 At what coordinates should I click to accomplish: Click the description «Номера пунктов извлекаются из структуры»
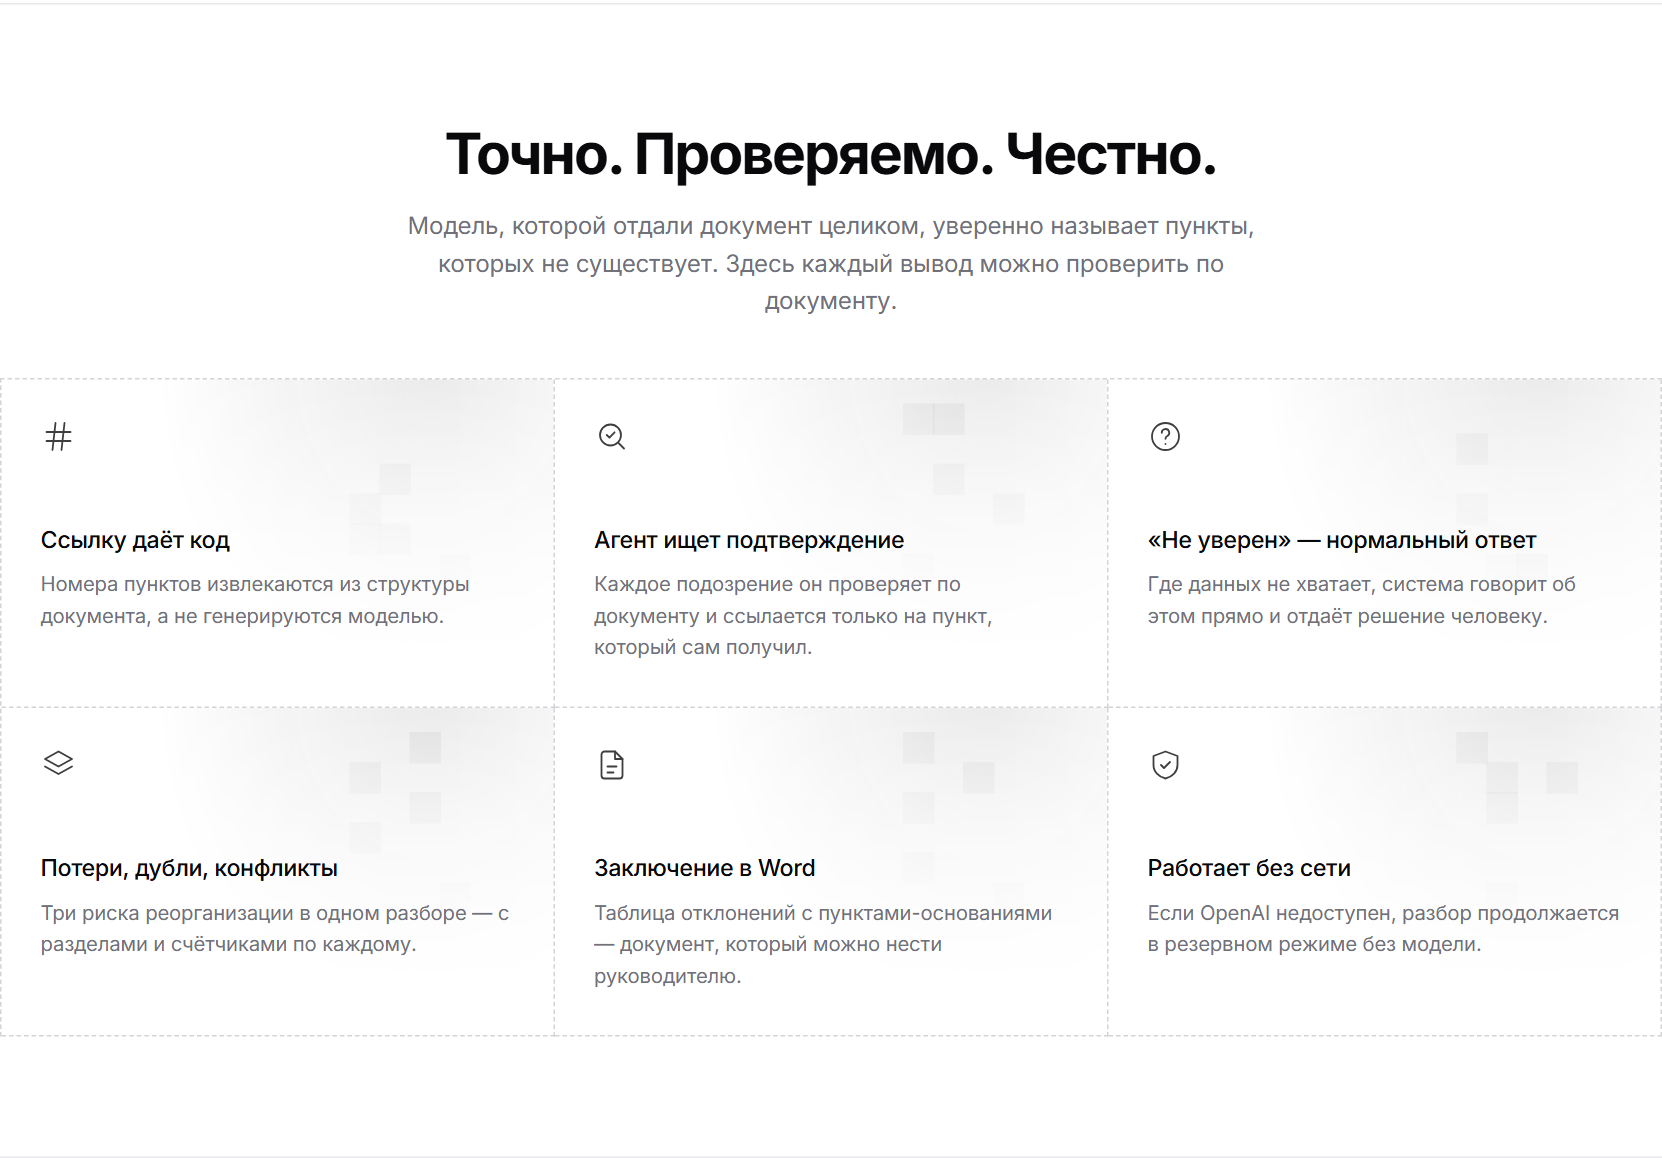tap(255, 600)
